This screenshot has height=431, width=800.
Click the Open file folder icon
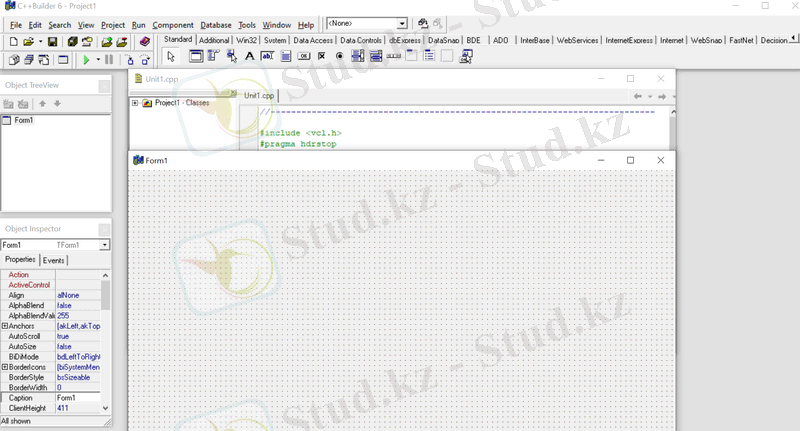pyautogui.click(x=29, y=42)
